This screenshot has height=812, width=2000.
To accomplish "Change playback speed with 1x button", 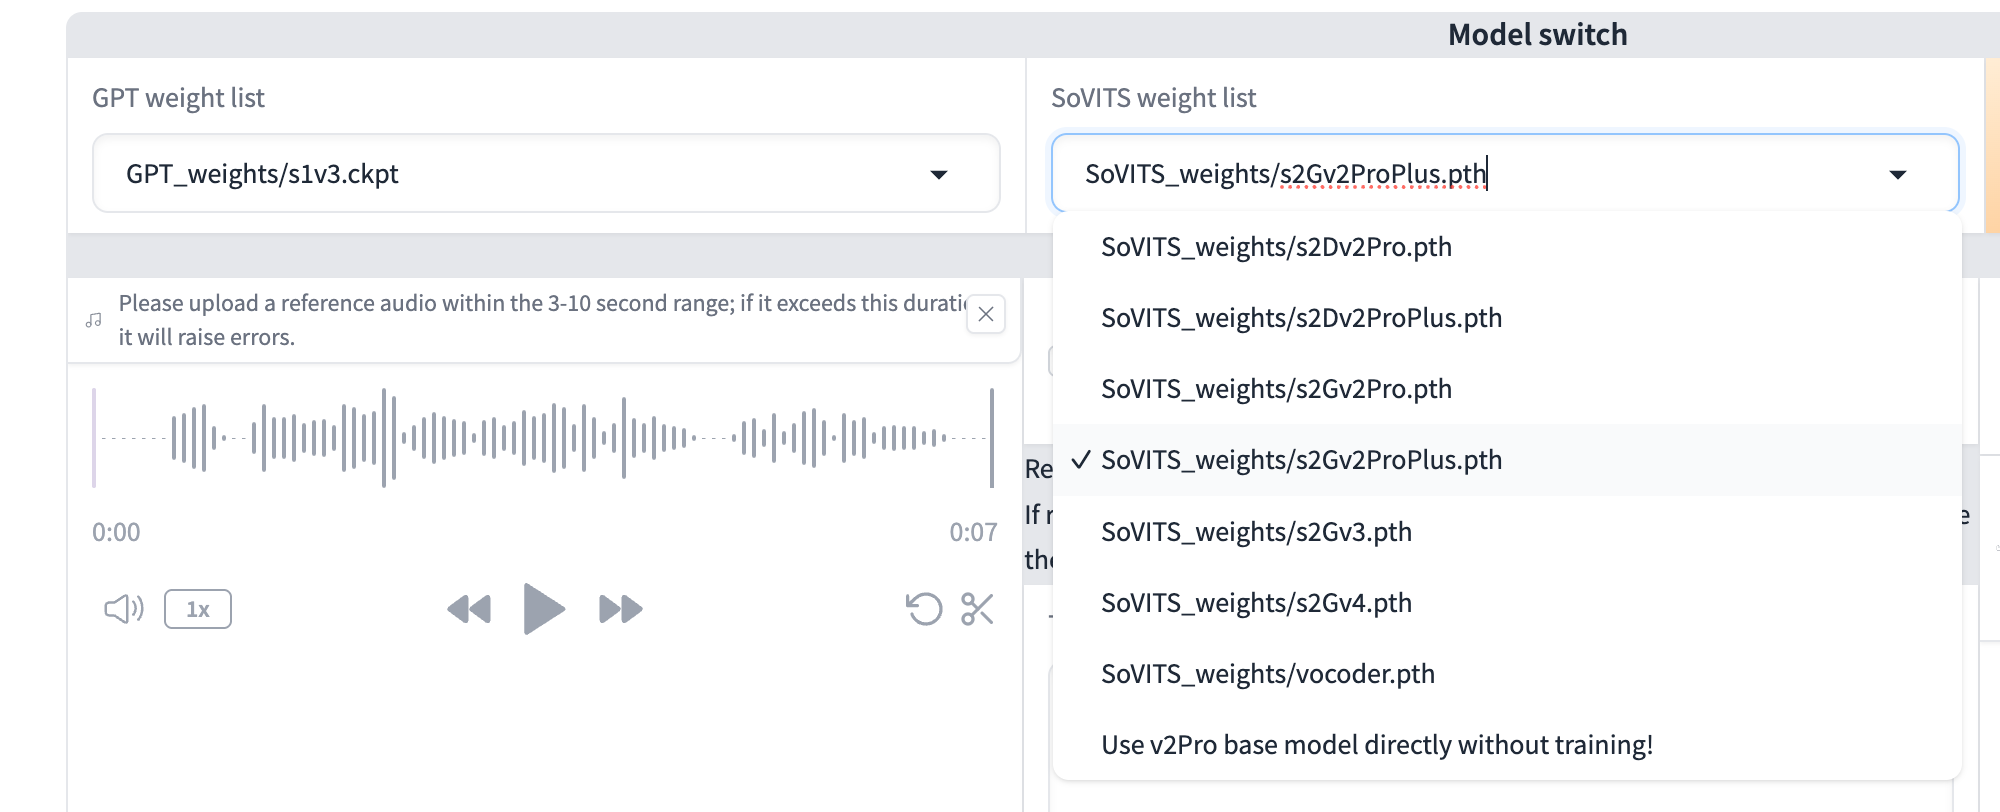I will [x=198, y=609].
